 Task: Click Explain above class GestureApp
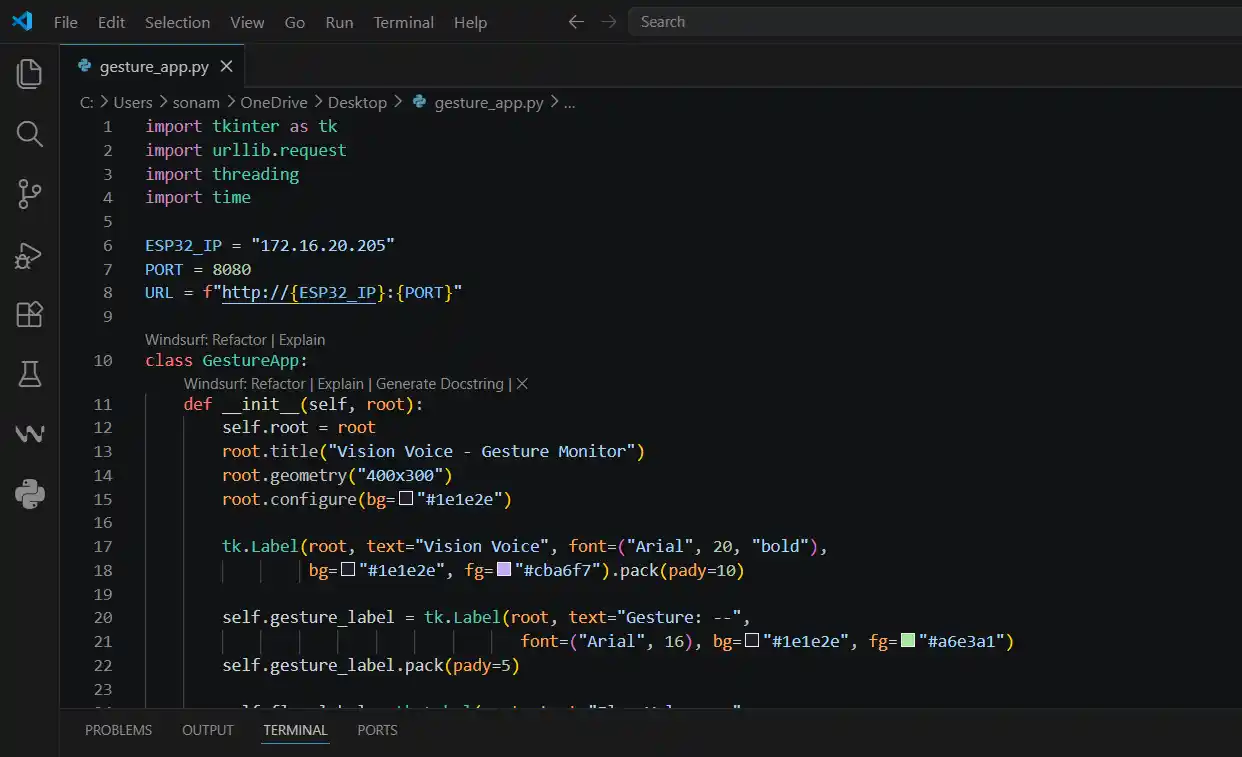pos(302,340)
